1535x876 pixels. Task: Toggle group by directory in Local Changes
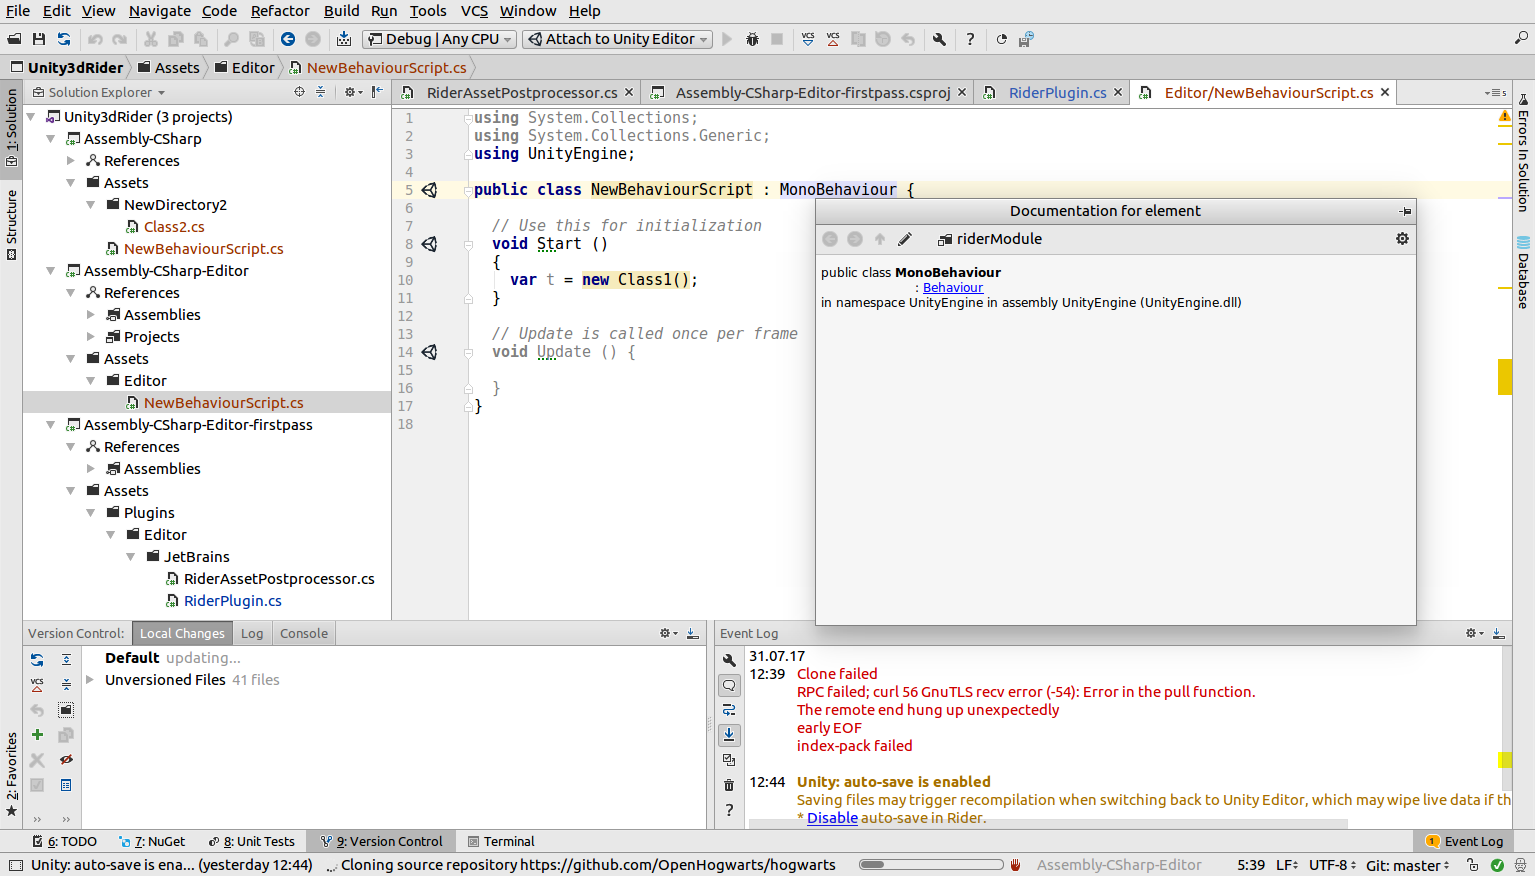[x=66, y=710]
